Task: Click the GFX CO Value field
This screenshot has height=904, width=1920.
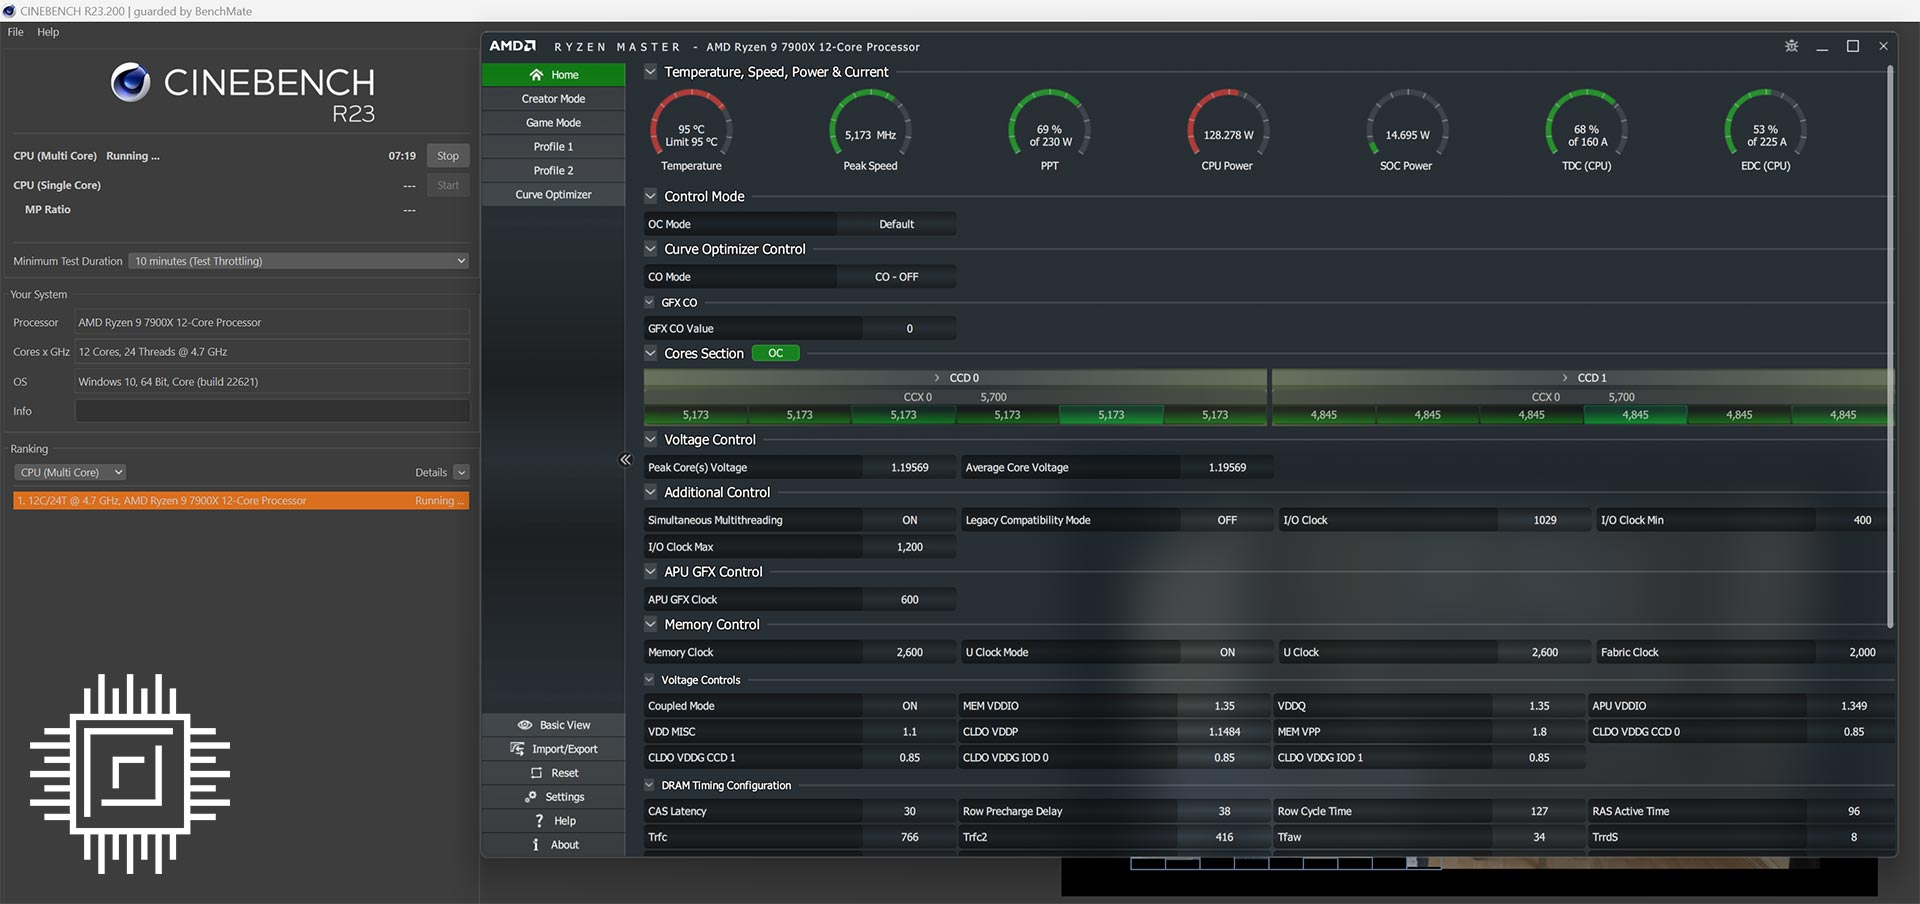Action: click(x=909, y=328)
